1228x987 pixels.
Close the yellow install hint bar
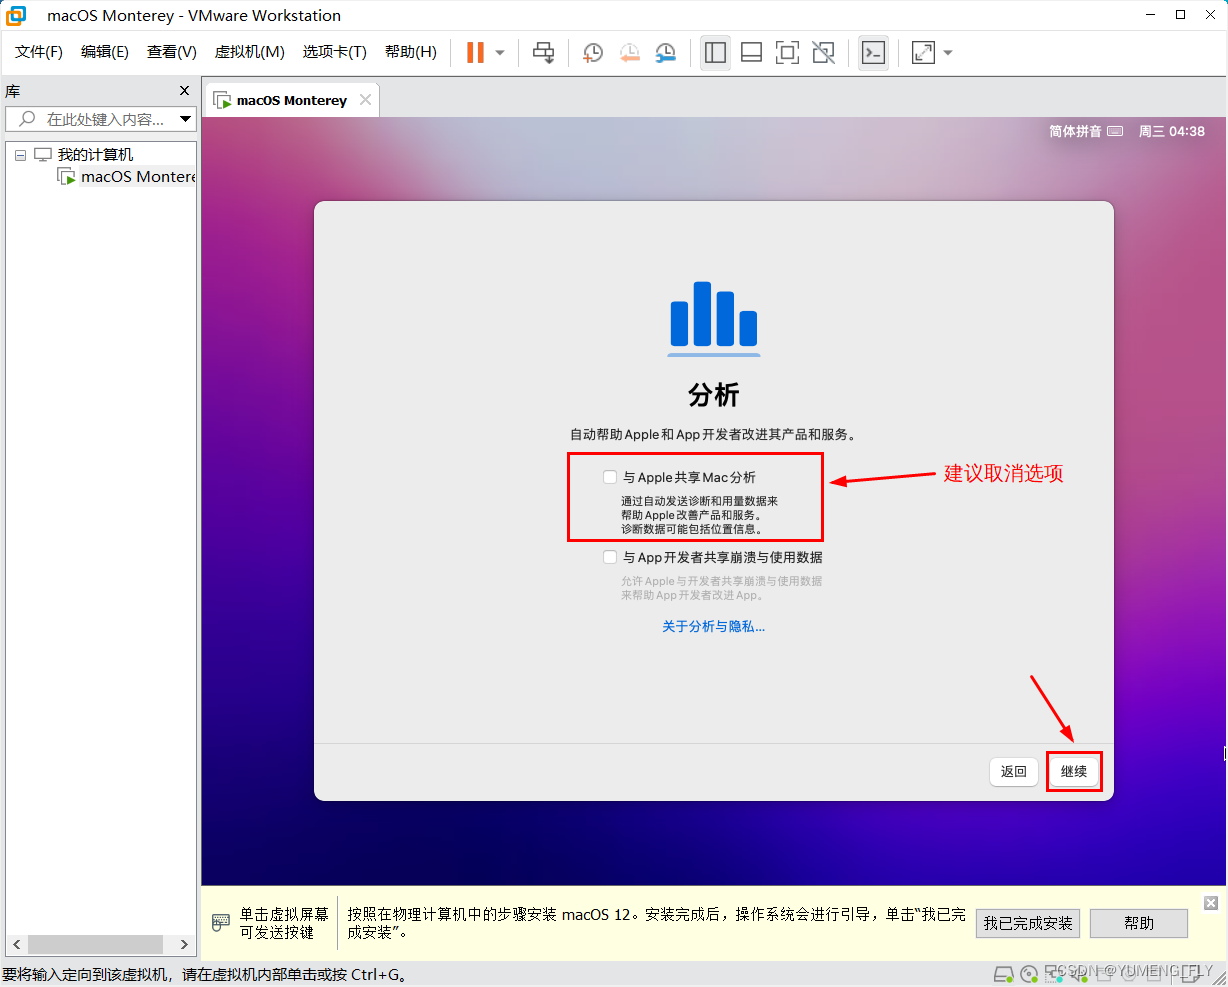[1211, 903]
